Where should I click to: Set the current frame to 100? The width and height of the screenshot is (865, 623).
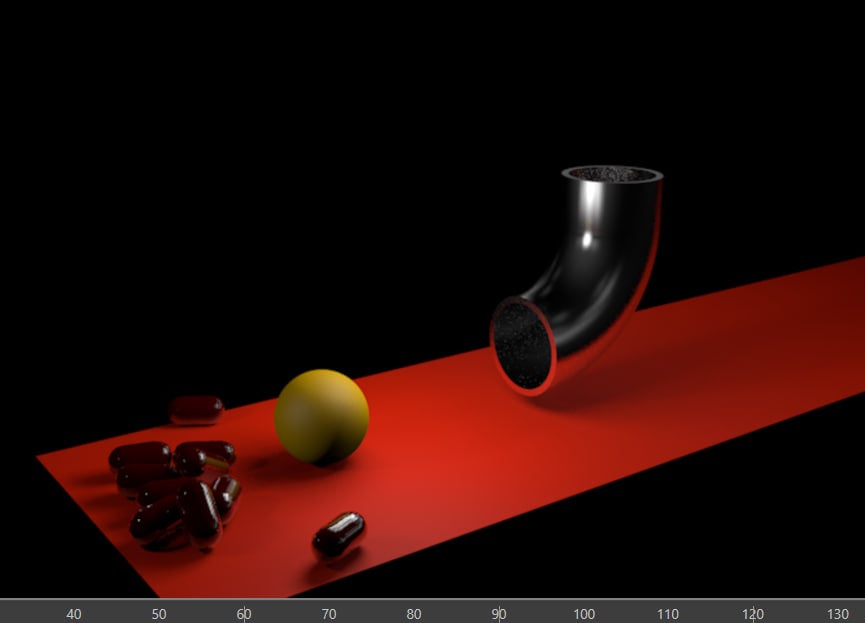coord(584,614)
